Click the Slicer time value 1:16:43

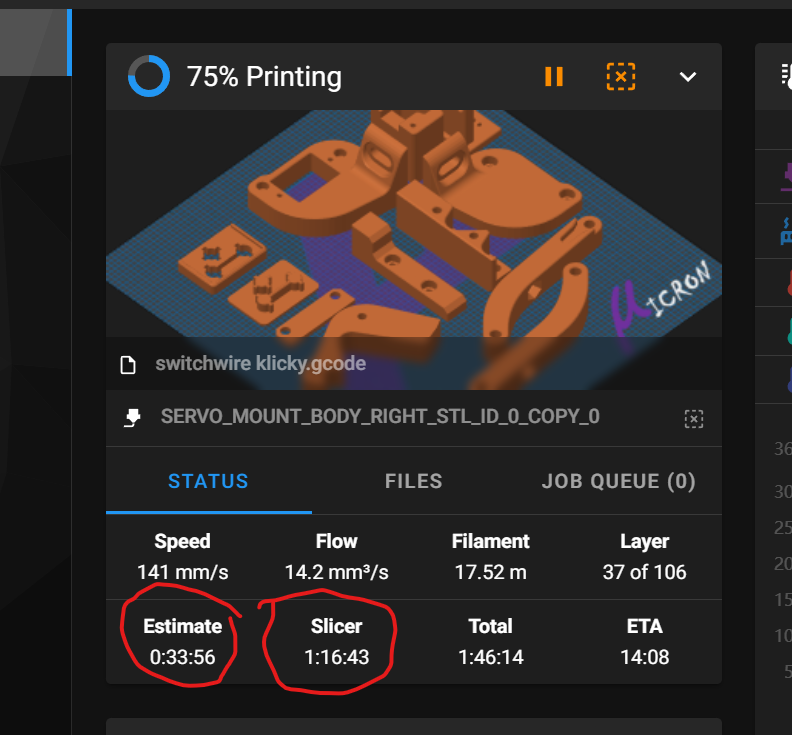336,658
